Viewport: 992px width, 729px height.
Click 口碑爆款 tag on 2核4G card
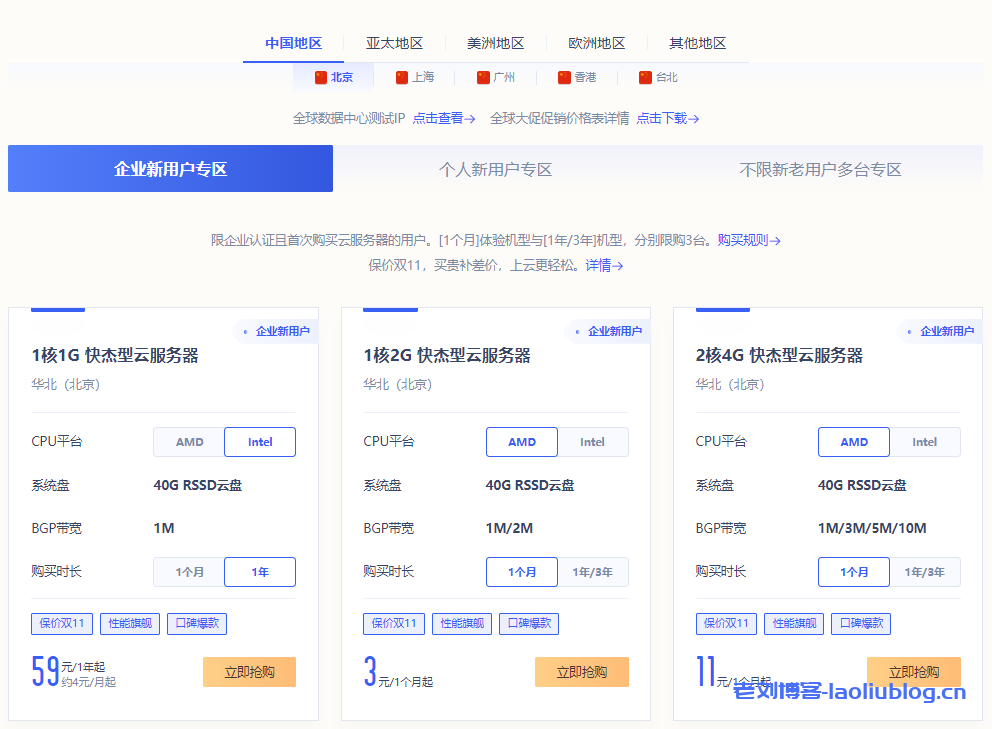(x=860, y=623)
